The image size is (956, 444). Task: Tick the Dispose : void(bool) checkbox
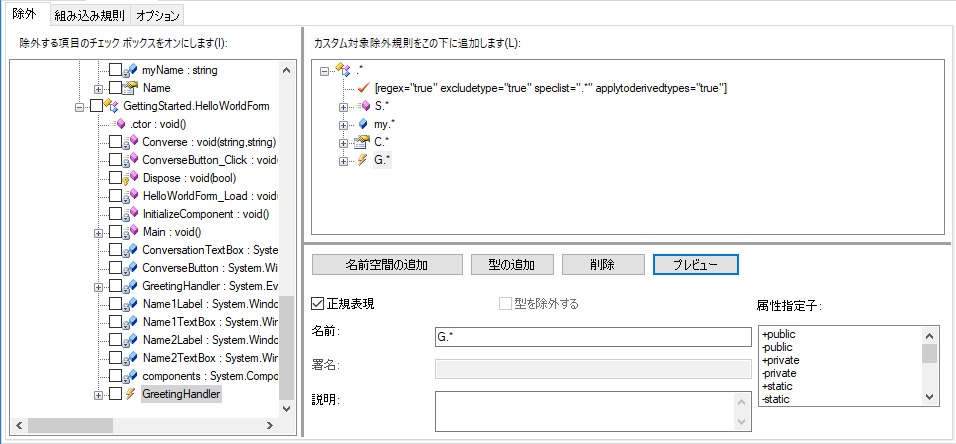[115, 178]
